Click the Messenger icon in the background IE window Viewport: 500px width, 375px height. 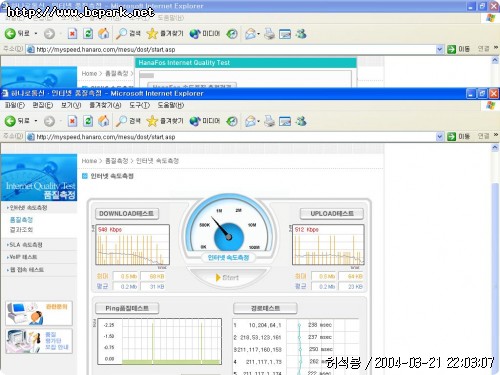point(301,33)
